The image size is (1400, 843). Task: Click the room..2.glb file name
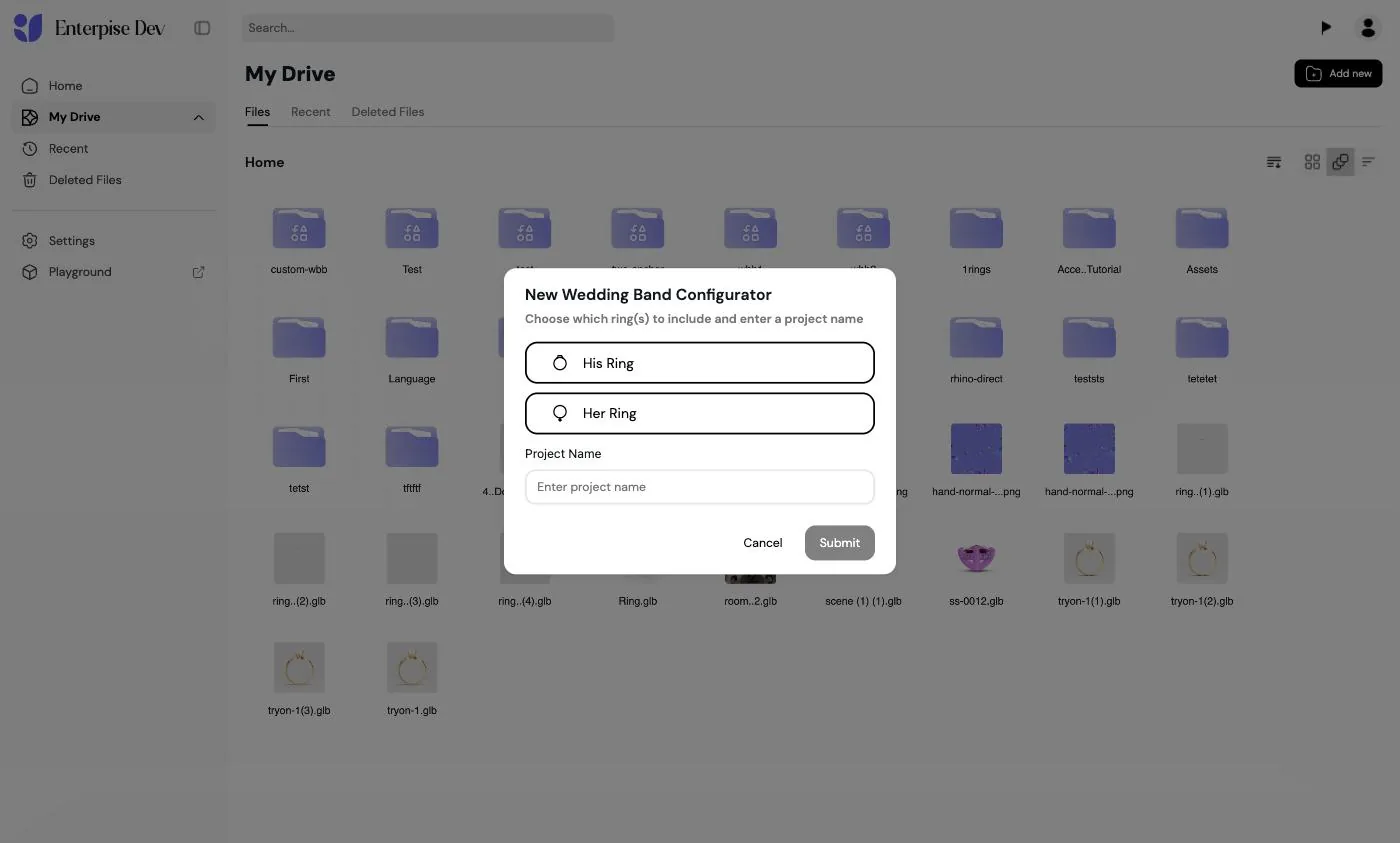coord(751,601)
